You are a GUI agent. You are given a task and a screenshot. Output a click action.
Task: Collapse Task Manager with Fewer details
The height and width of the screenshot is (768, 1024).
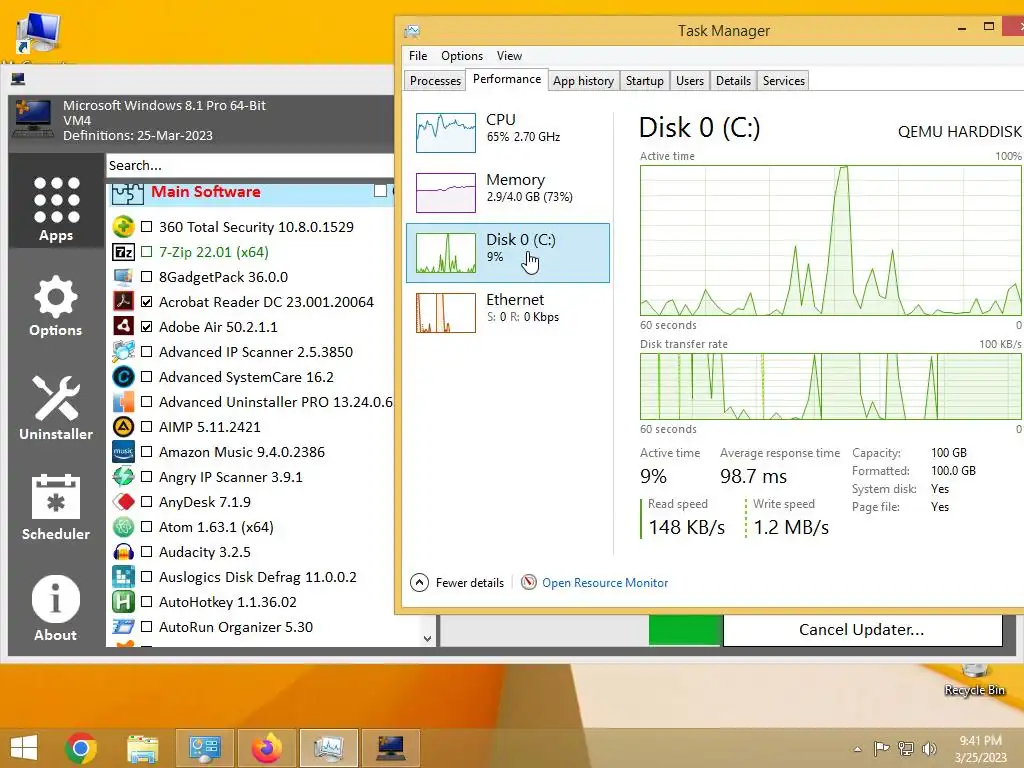click(457, 583)
